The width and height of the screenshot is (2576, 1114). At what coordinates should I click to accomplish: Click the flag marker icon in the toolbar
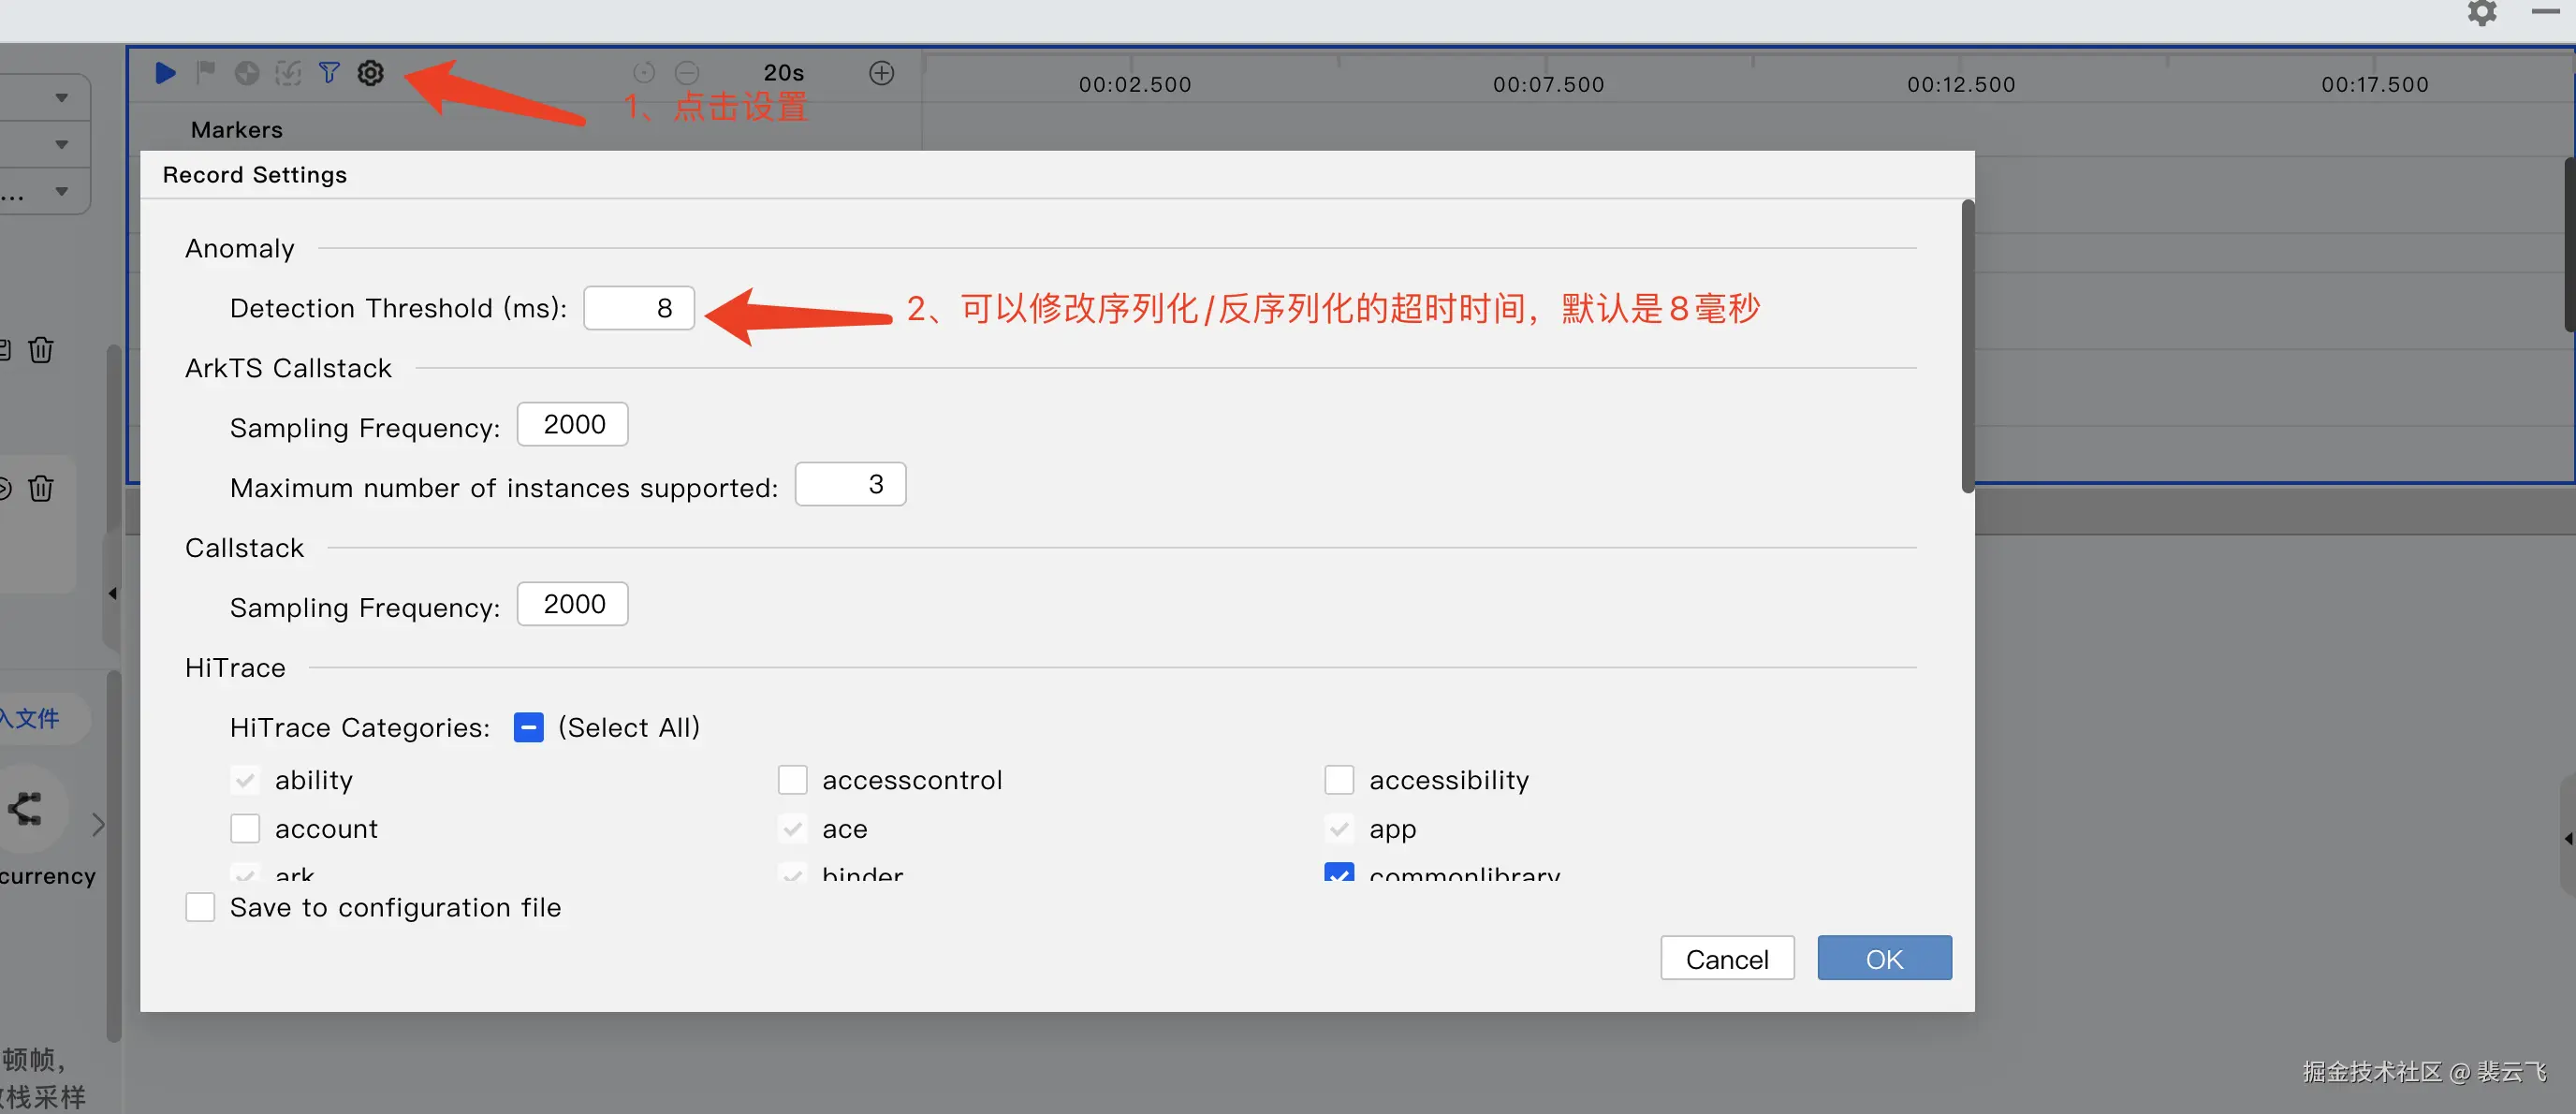(x=206, y=72)
